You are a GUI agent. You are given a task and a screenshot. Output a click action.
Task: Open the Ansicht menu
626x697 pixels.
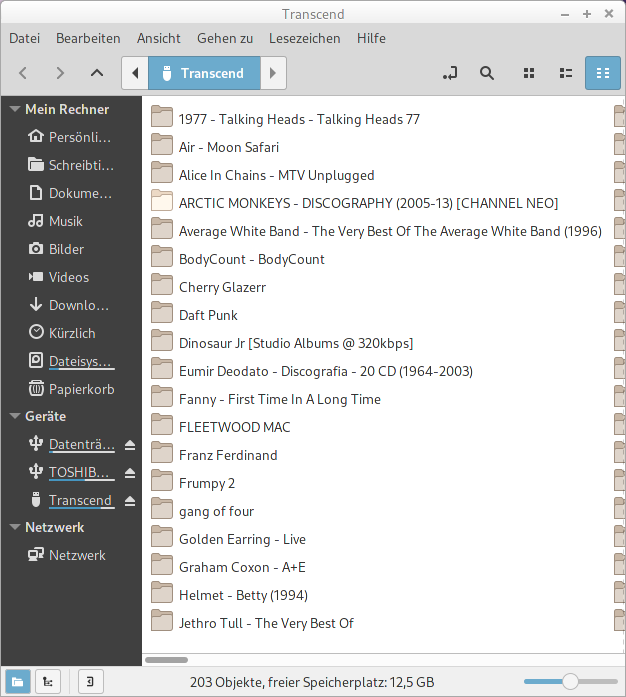159,38
